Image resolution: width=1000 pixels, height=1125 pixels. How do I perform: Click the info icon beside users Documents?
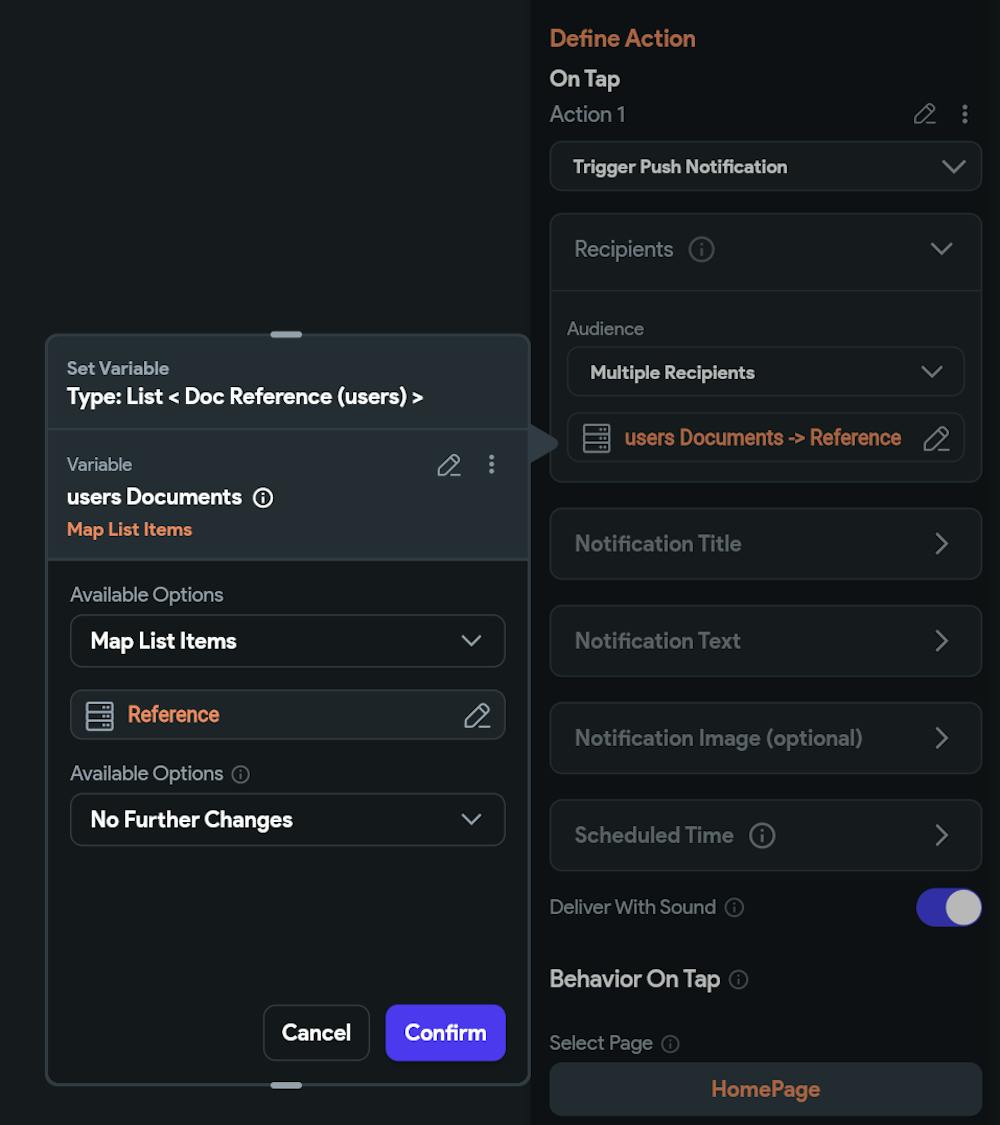coord(263,497)
